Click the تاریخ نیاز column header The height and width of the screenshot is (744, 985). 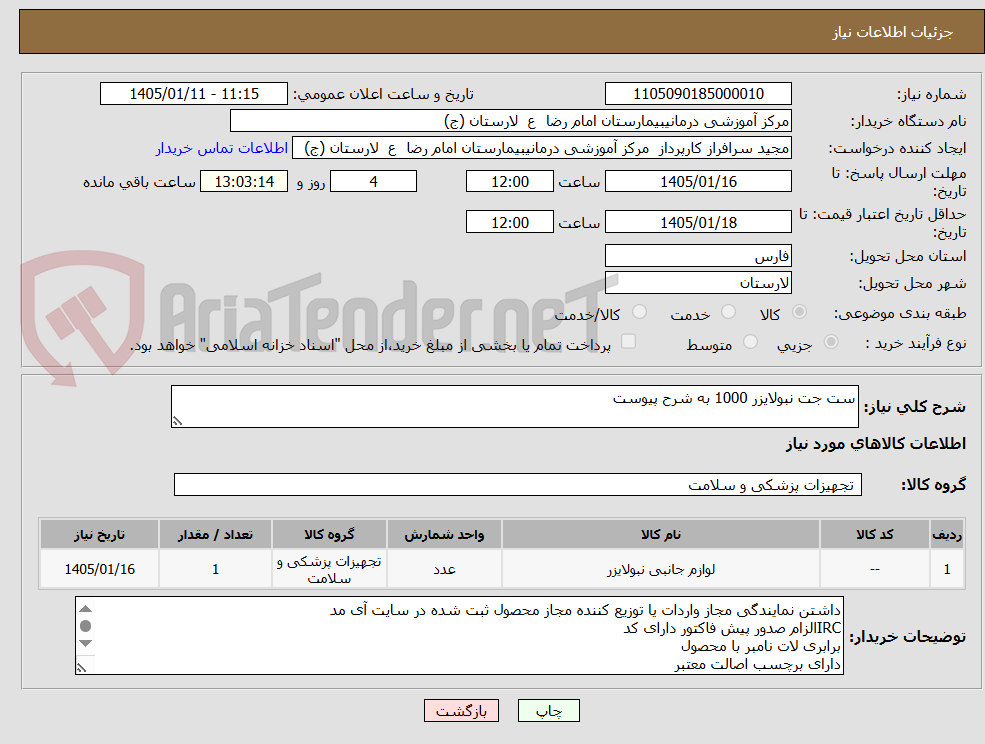click(99, 534)
